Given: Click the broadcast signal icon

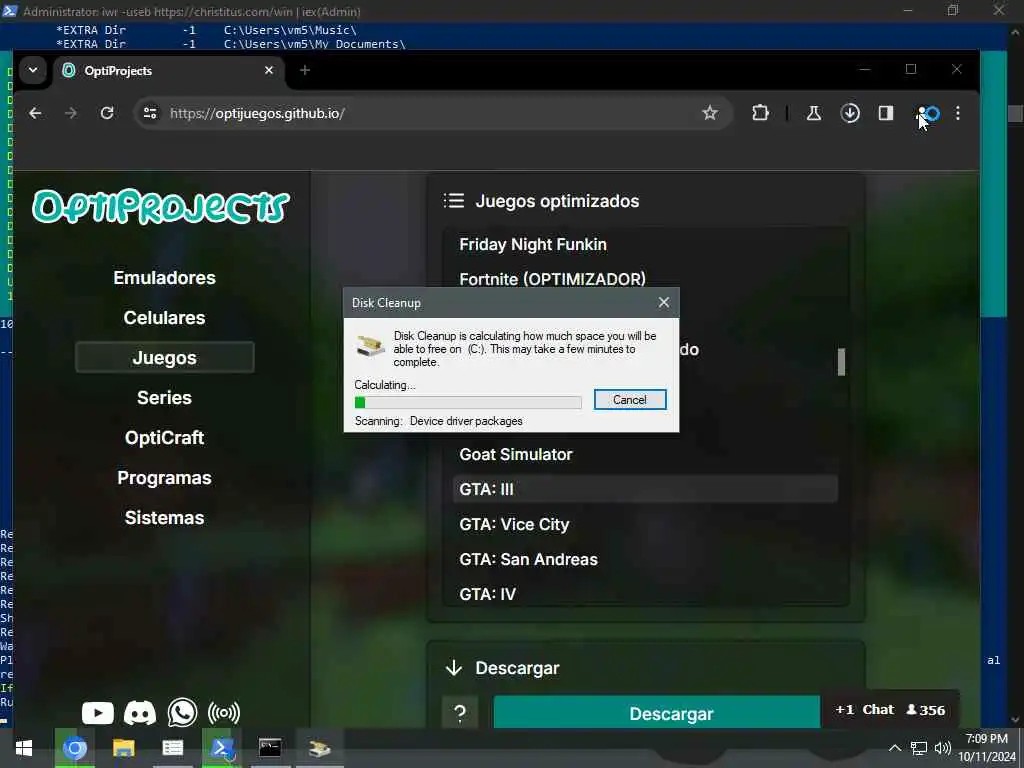Looking at the screenshot, I should pos(224,712).
